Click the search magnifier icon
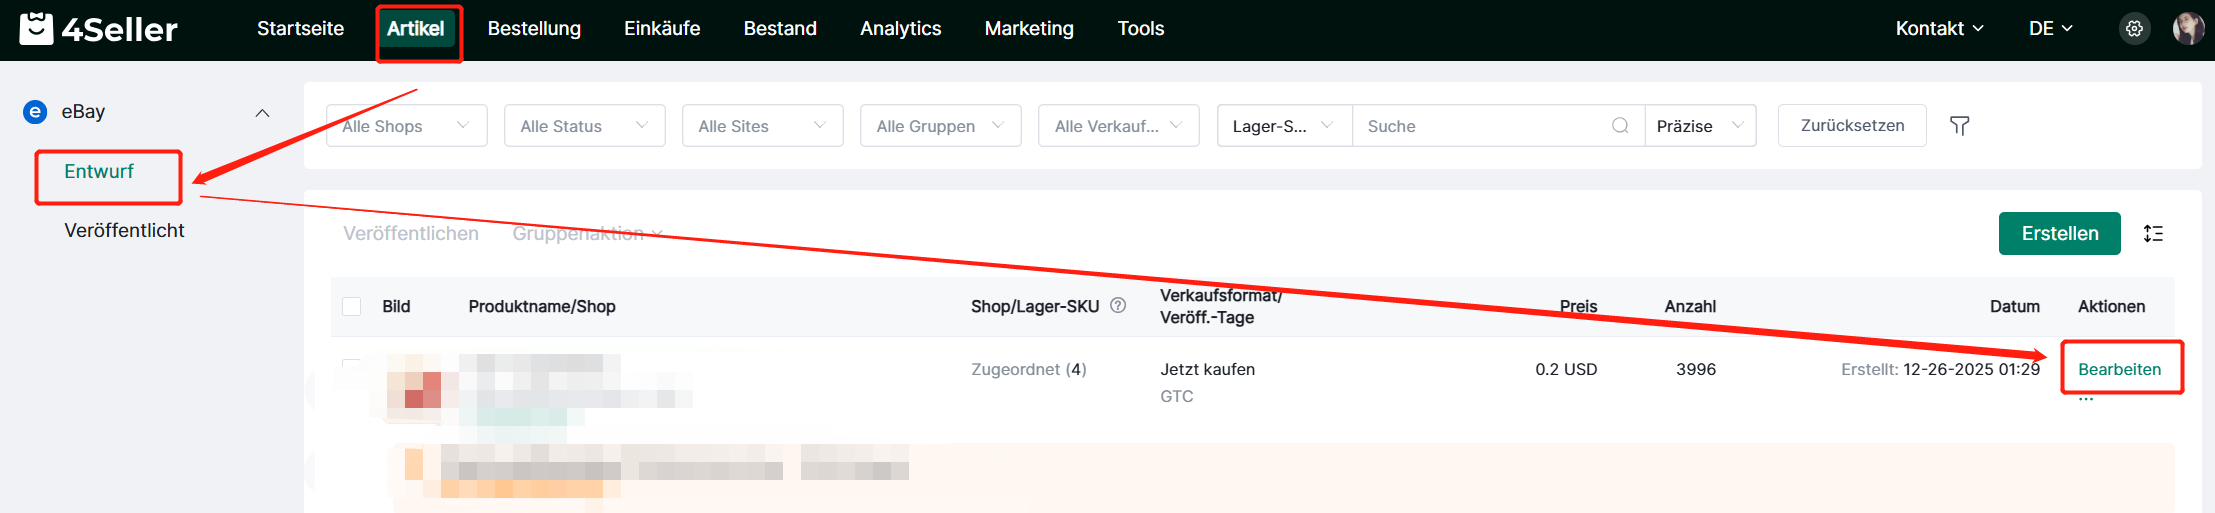Image resolution: width=2215 pixels, height=513 pixels. click(x=1620, y=126)
